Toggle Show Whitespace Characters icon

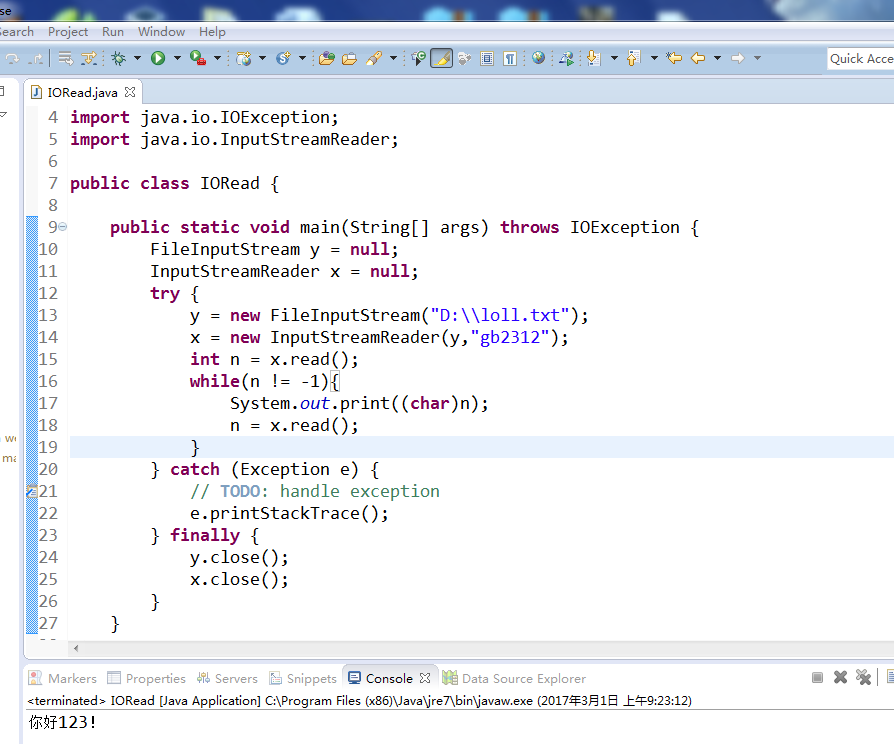(x=510, y=58)
